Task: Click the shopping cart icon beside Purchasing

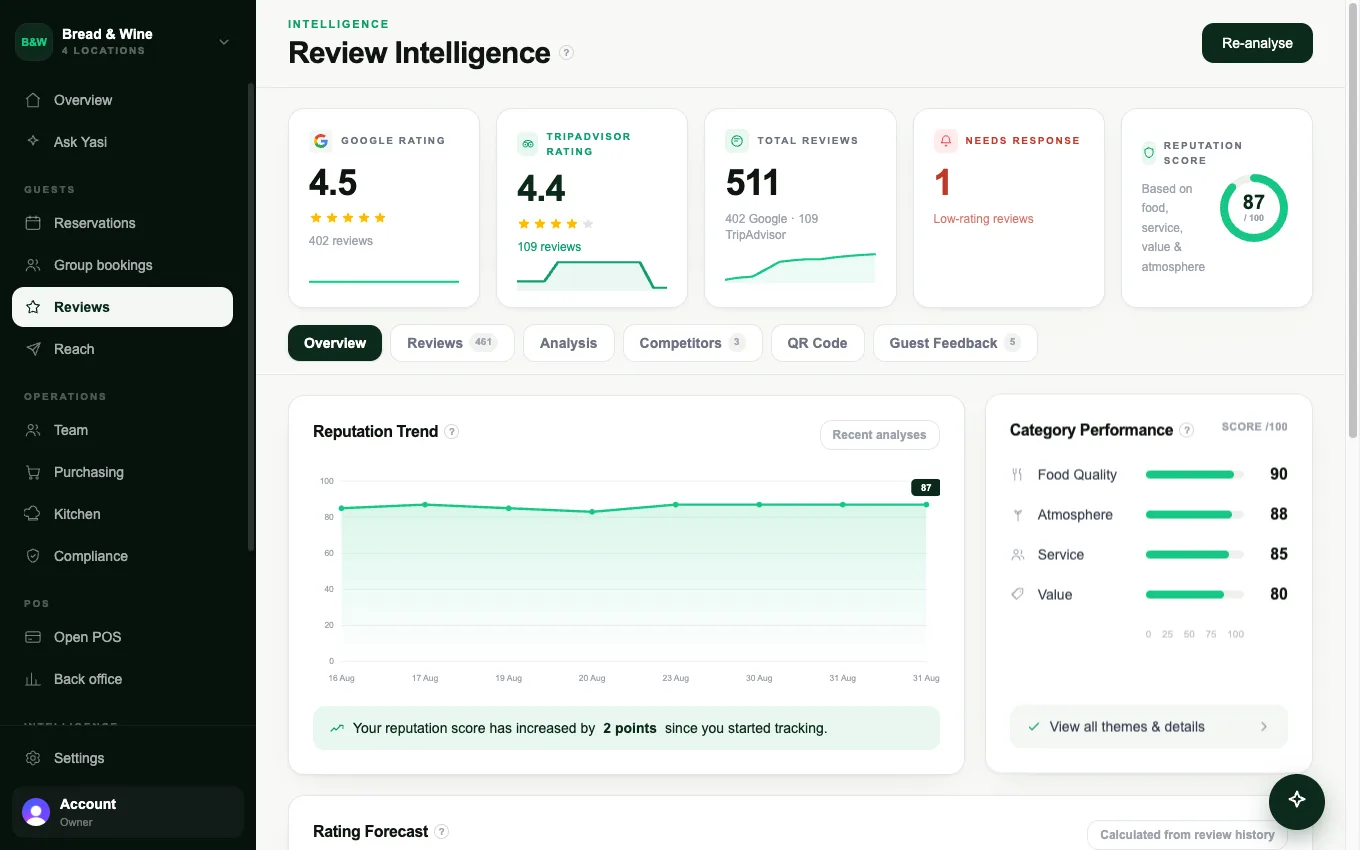Action: coord(33,472)
